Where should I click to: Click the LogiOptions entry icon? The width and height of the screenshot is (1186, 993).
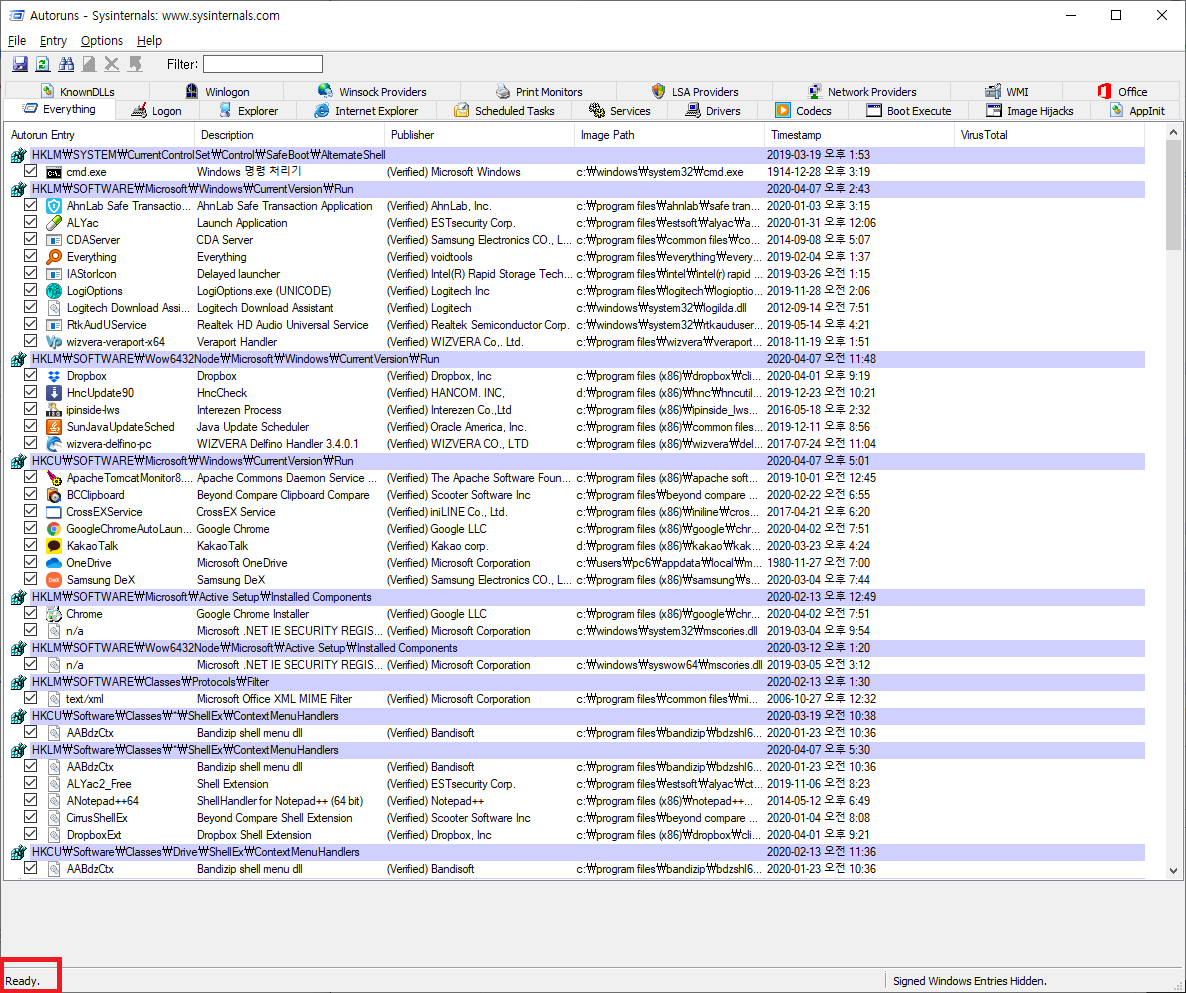[54, 291]
